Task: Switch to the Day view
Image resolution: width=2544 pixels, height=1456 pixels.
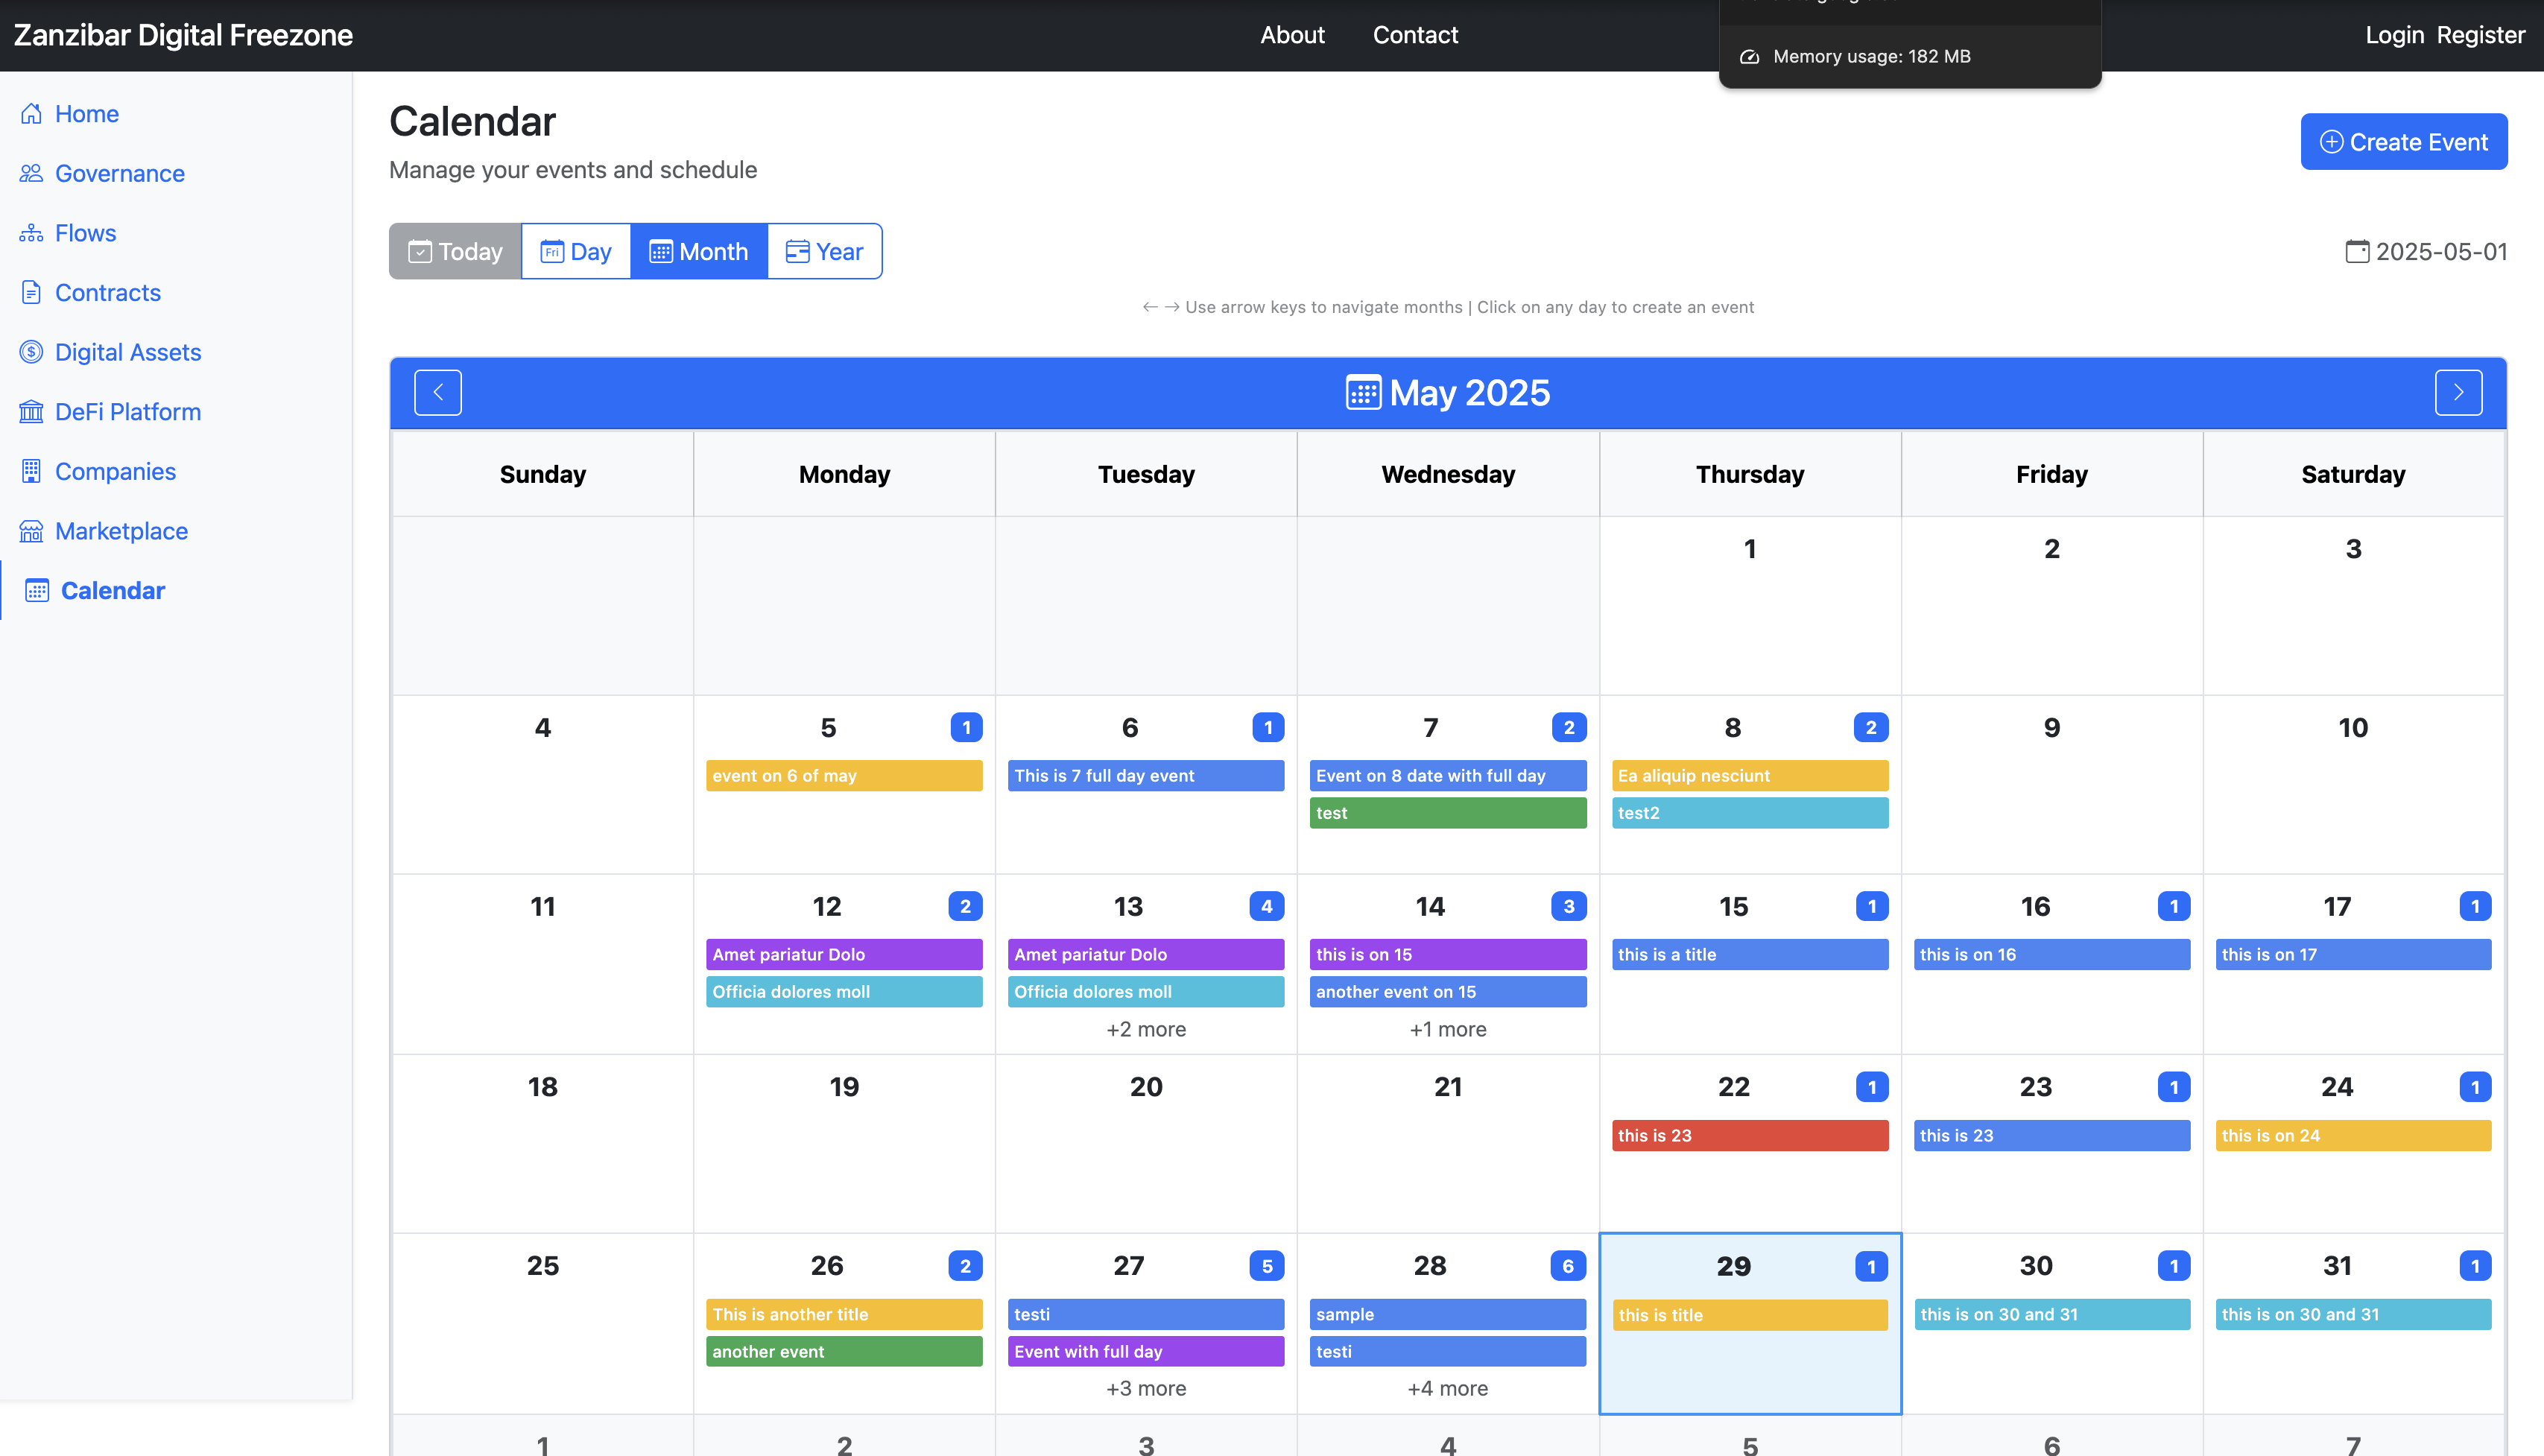Action: click(x=576, y=251)
